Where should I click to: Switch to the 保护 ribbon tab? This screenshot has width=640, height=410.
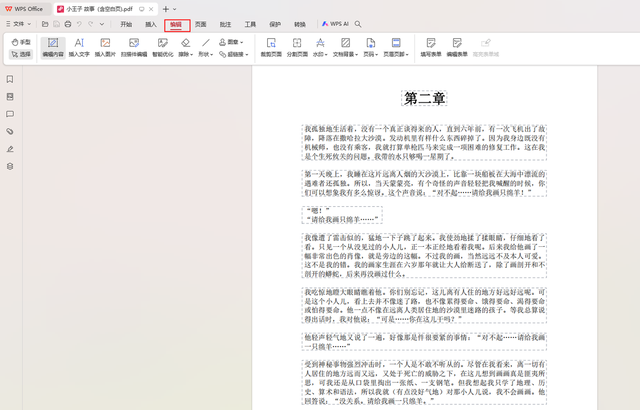[275, 24]
